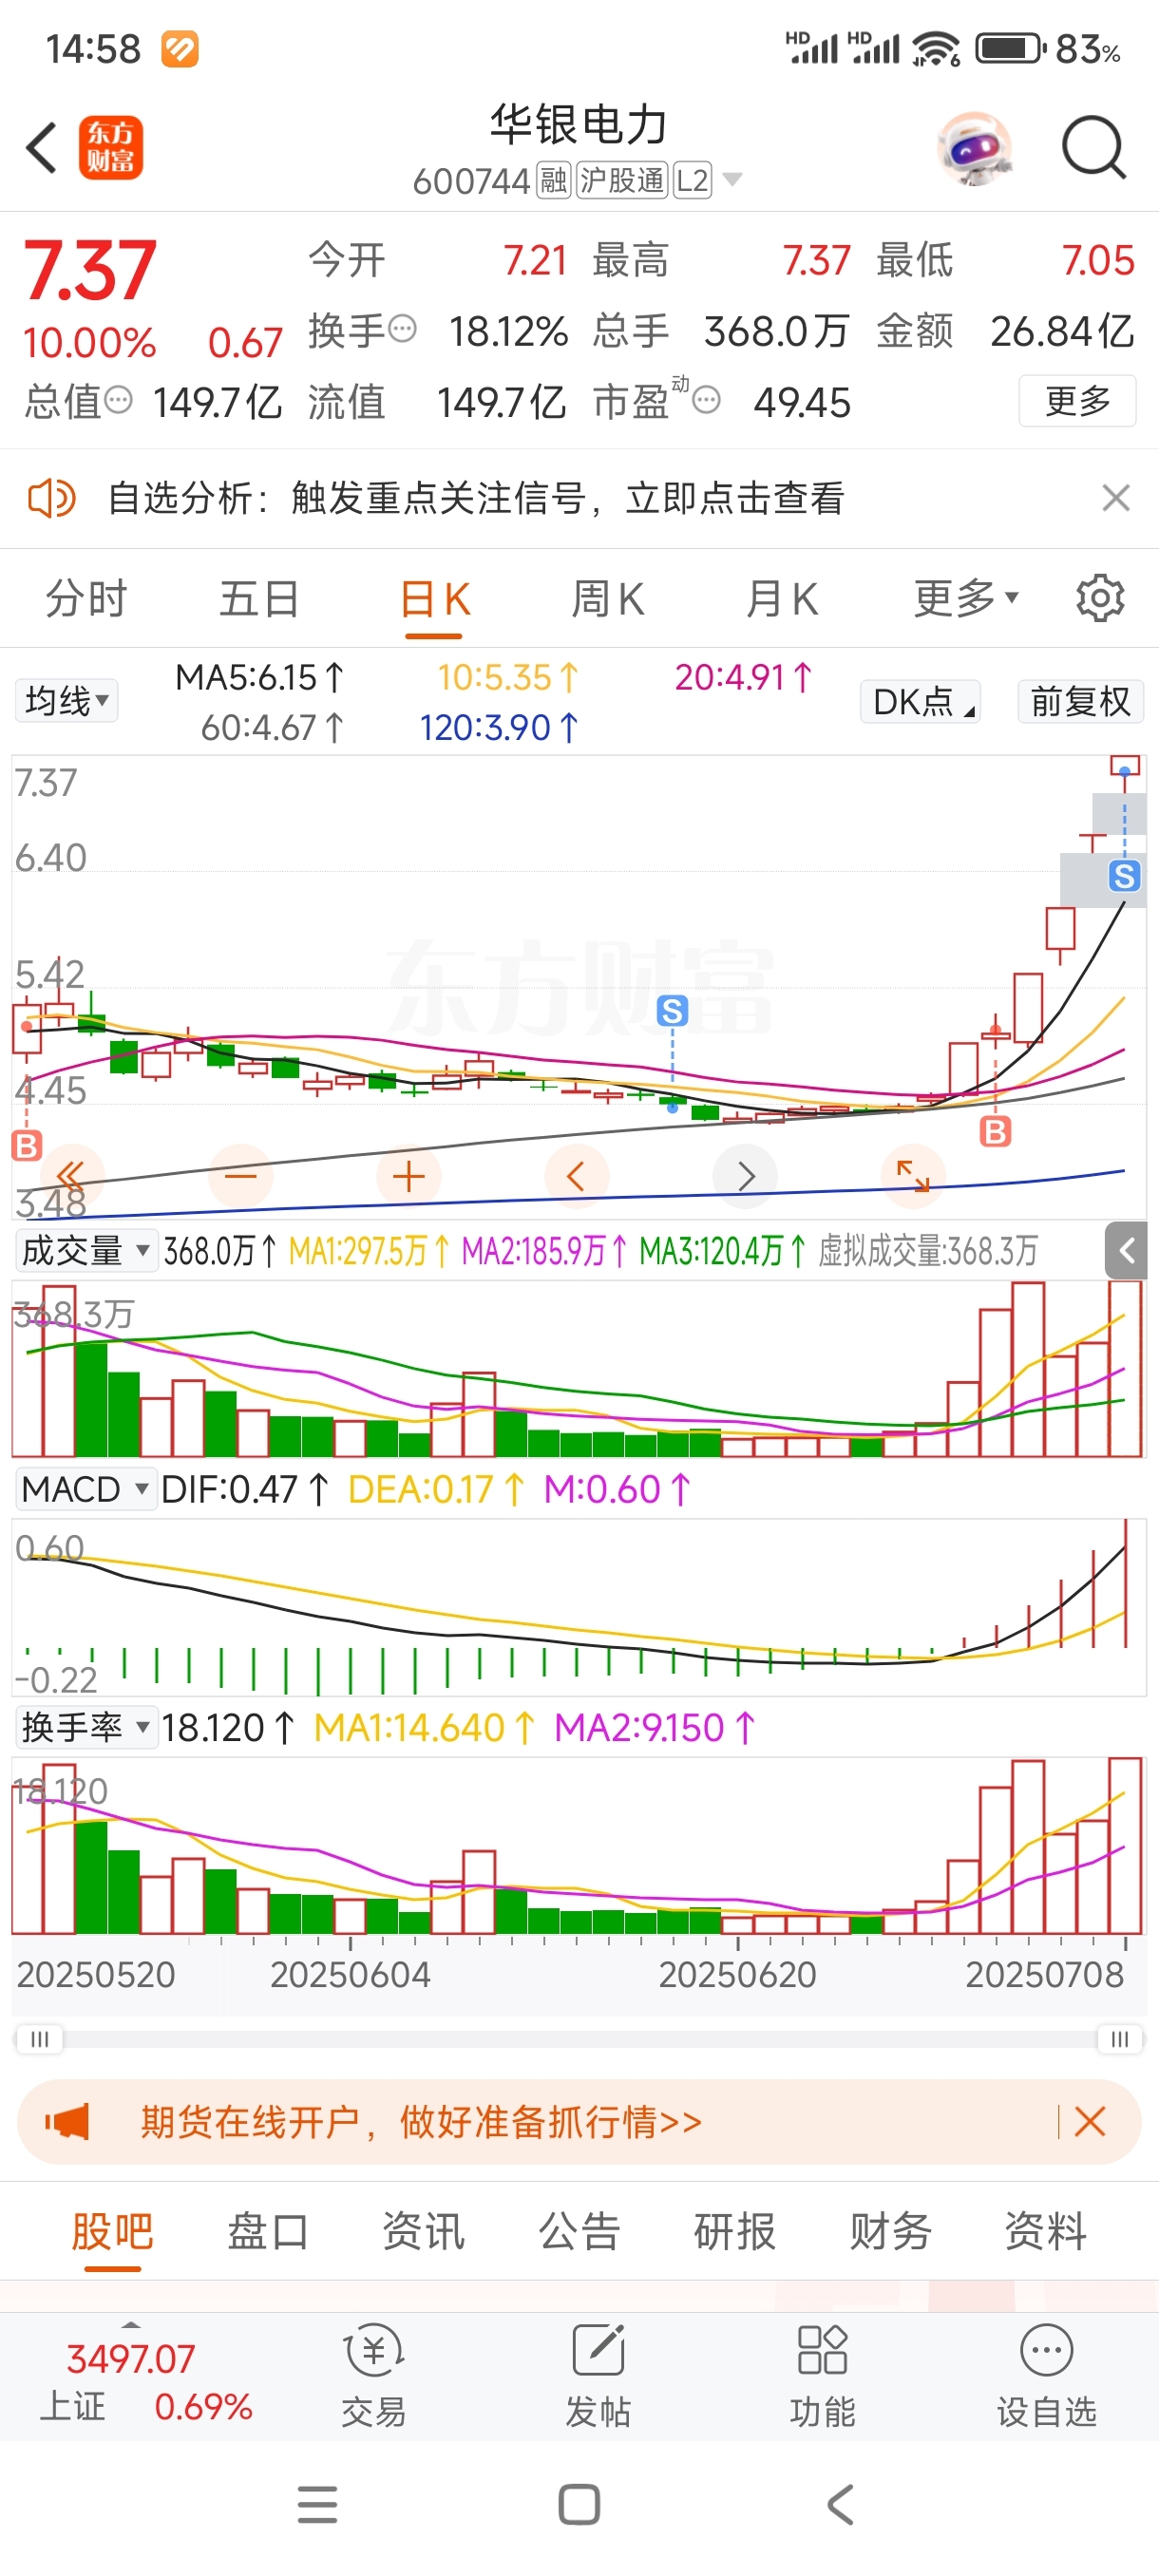Image resolution: width=1159 pixels, height=2576 pixels.
Task: Tap the back arrow in header
Action: [x=40, y=148]
